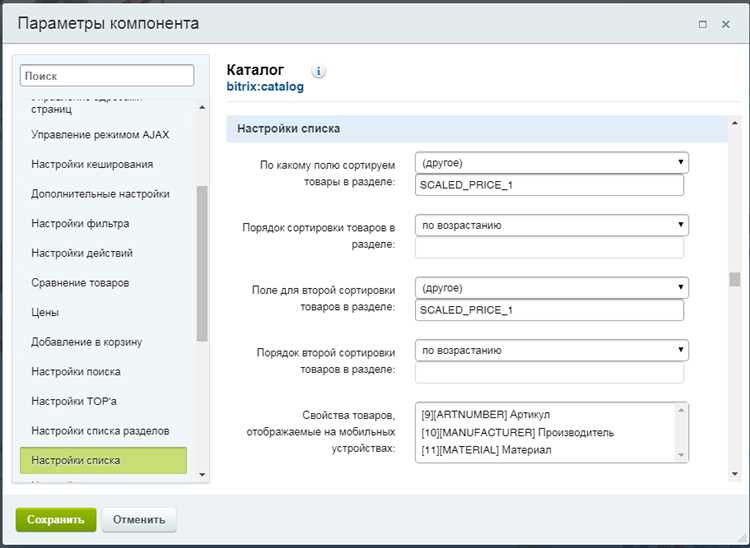Go to Добавление в корзину section
The width and height of the screenshot is (750, 548).
pos(87,342)
